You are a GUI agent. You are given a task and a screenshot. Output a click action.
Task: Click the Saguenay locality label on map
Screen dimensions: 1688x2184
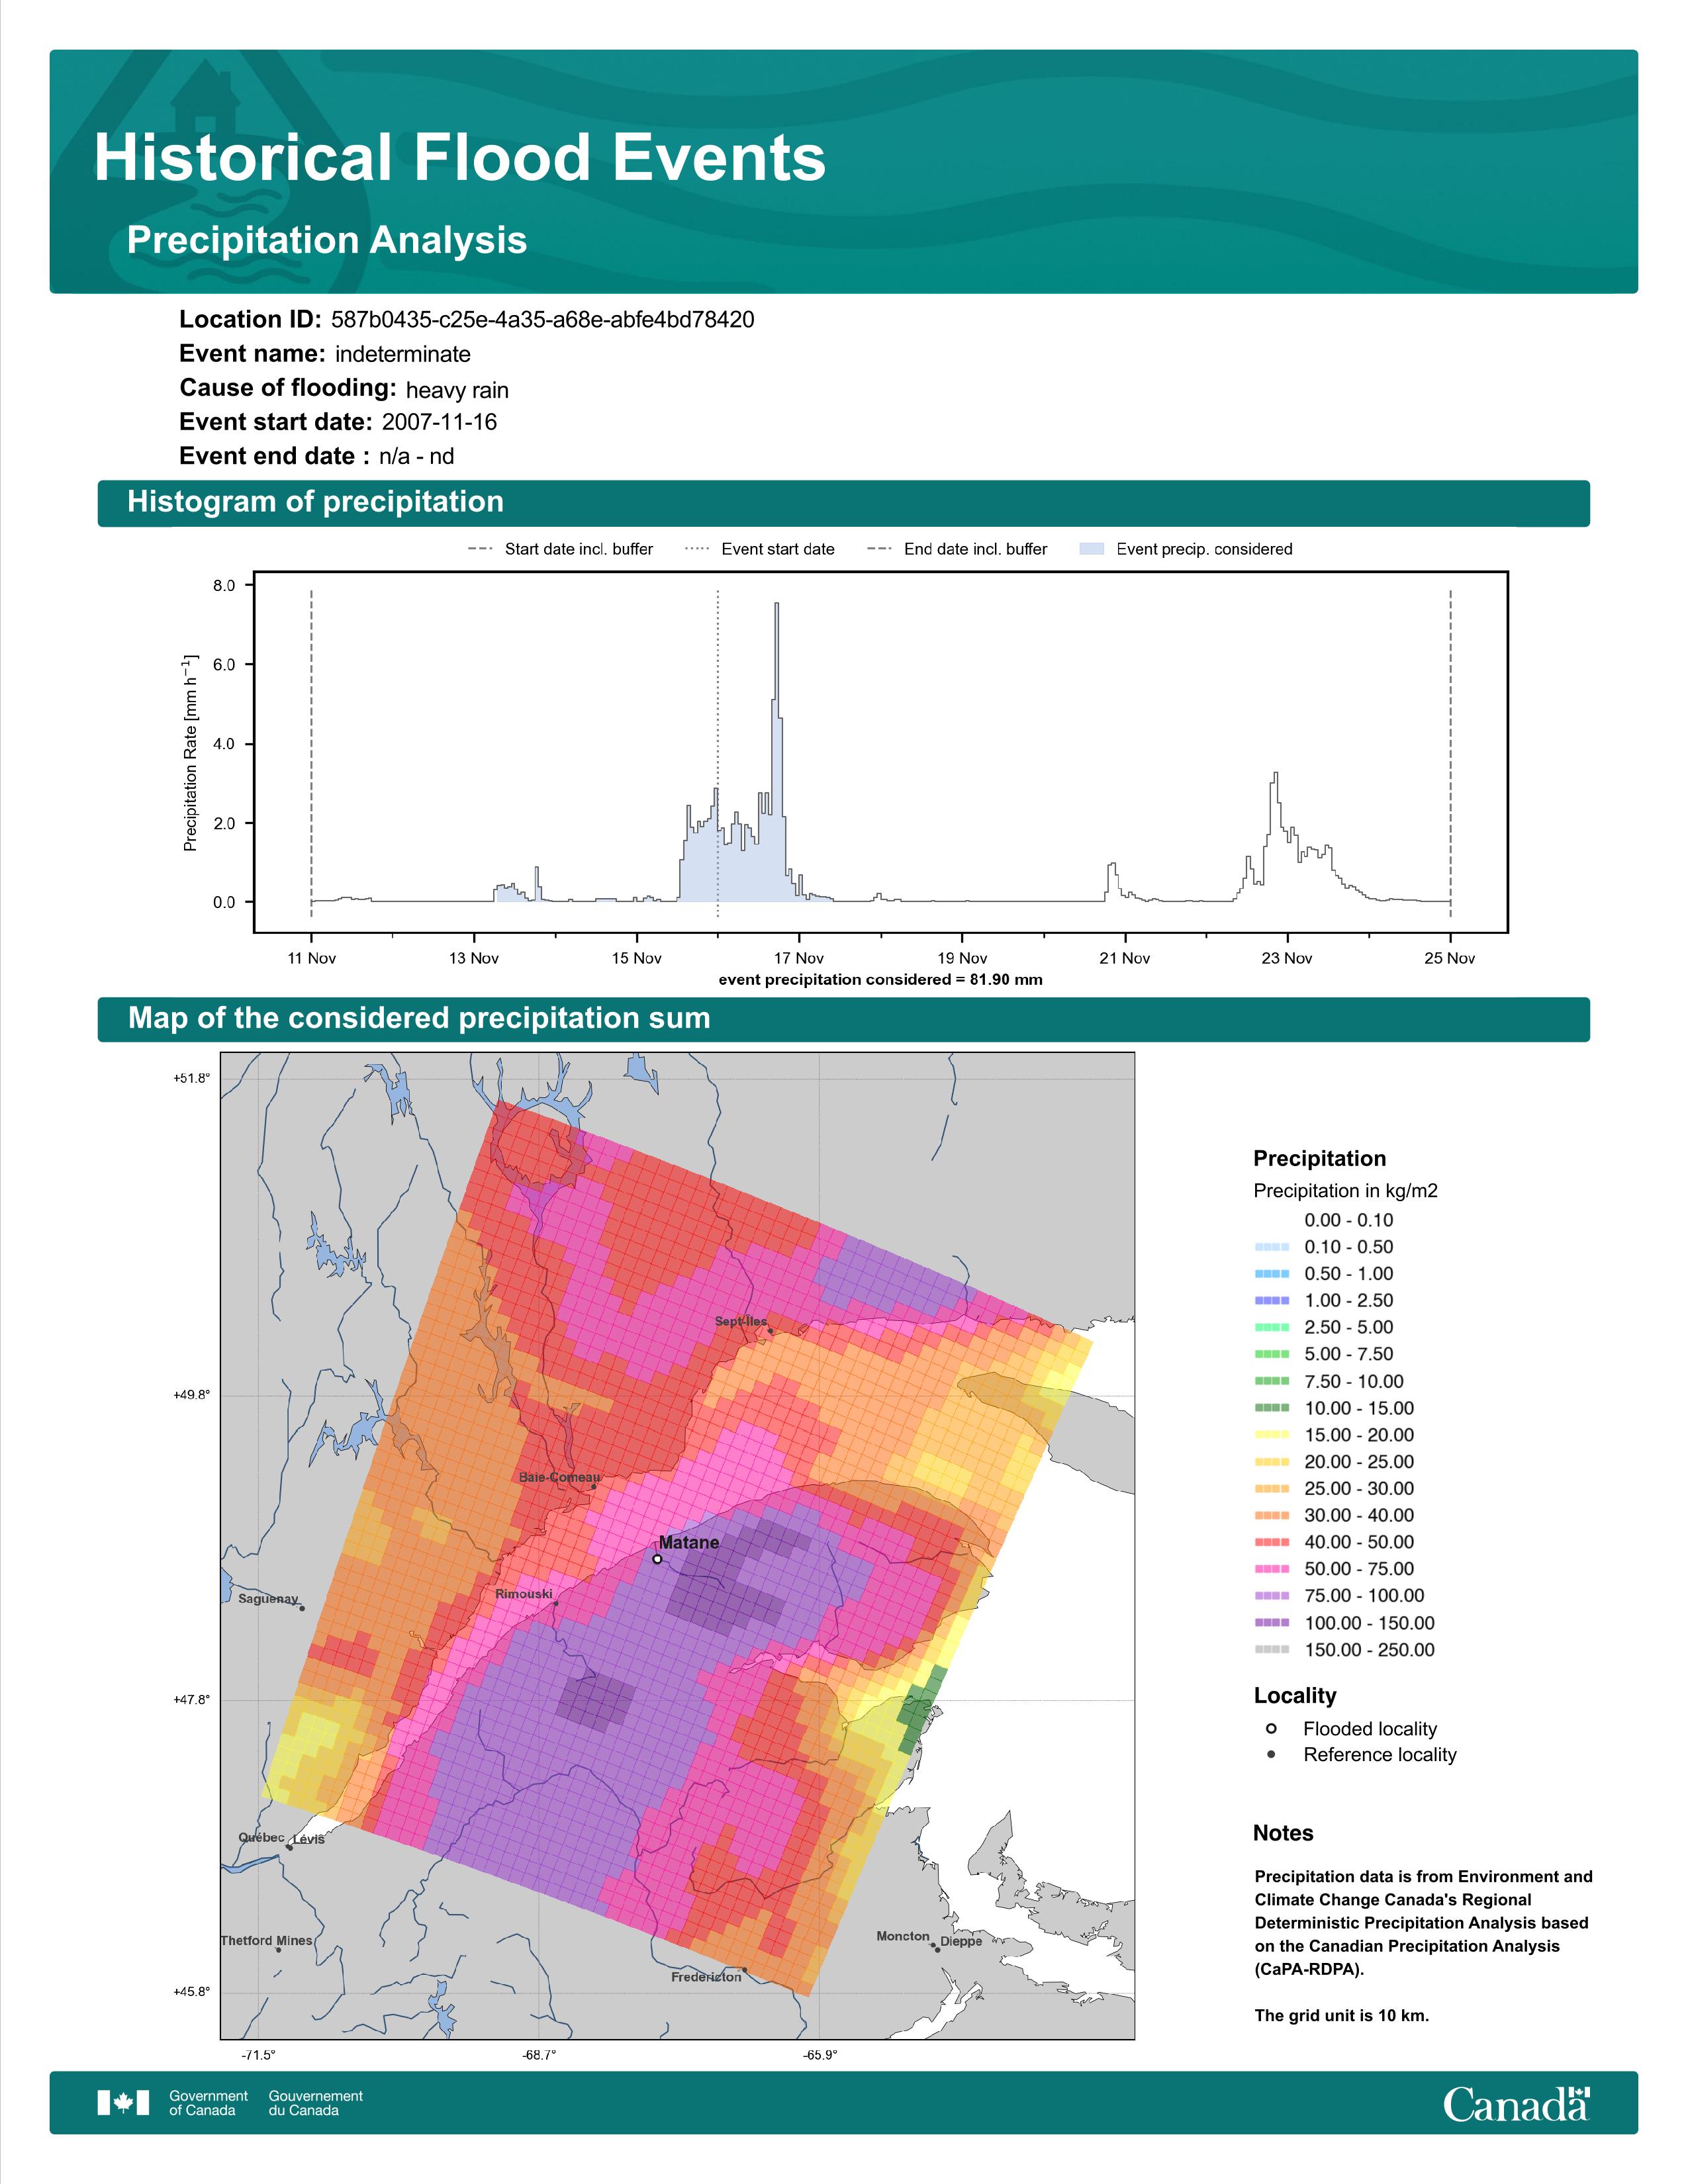point(268,1599)
